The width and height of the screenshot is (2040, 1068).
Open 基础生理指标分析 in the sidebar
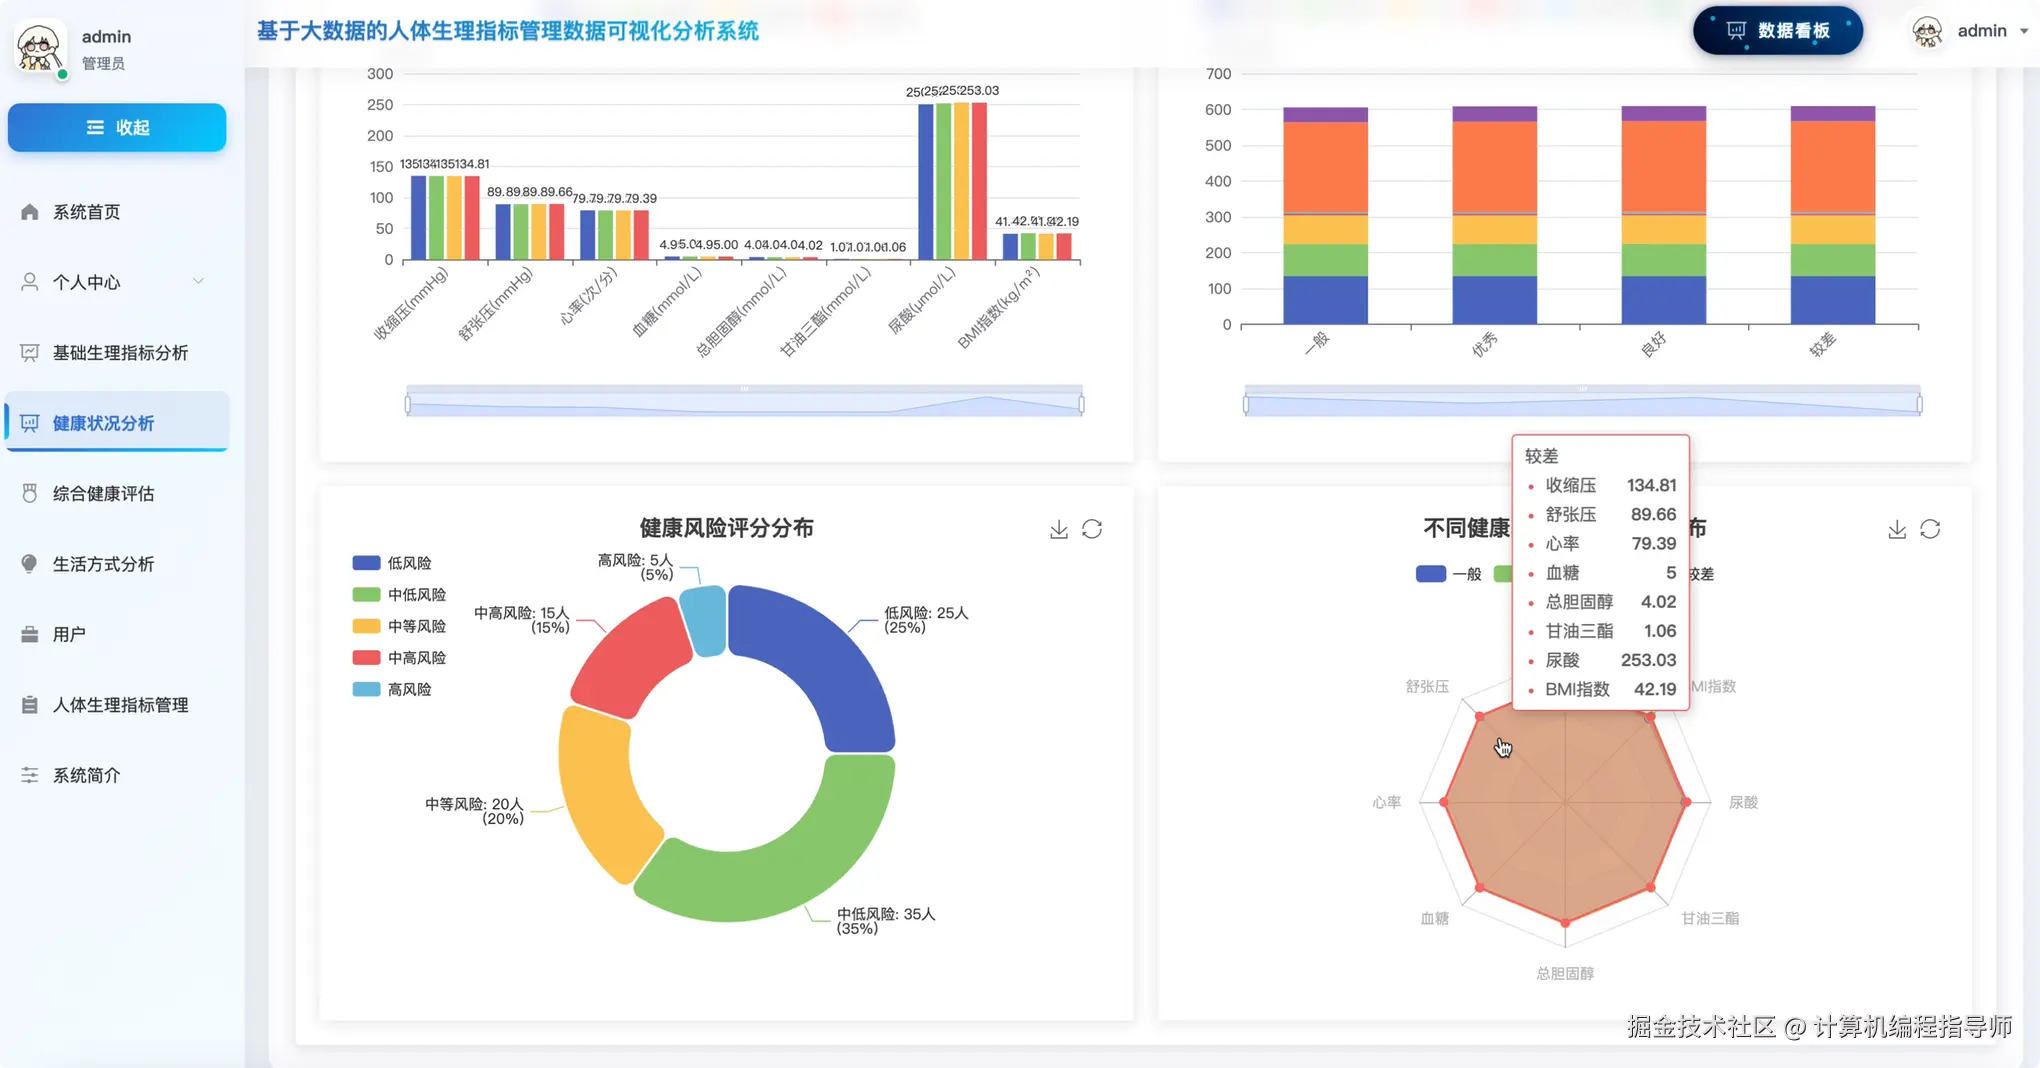(x=120, y=353)
